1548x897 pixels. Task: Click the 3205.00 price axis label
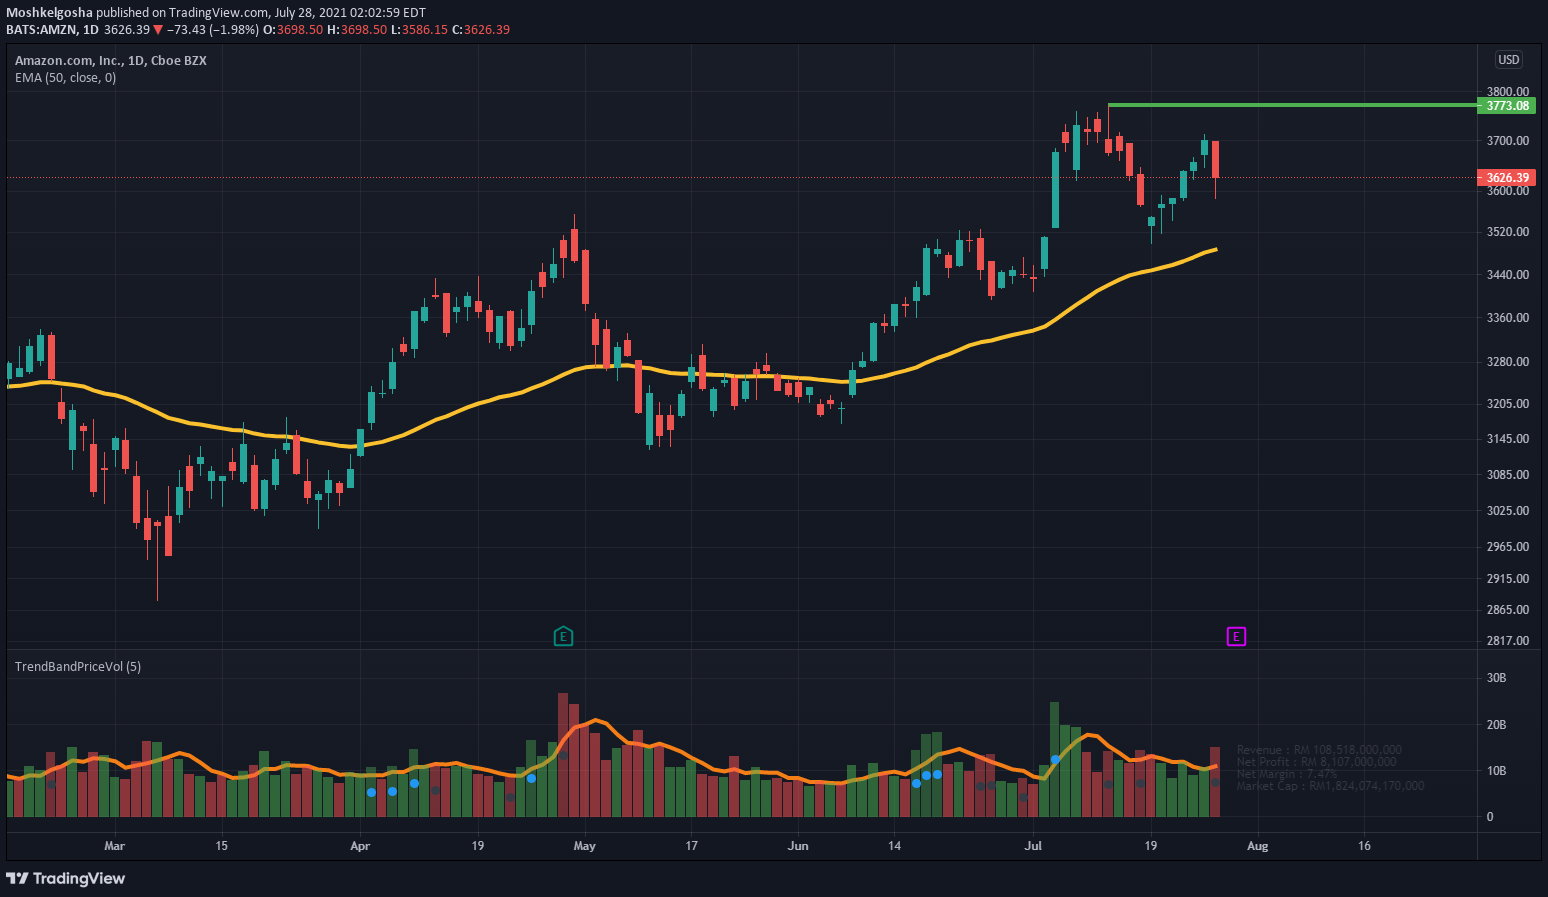(x=1507, y=404)
